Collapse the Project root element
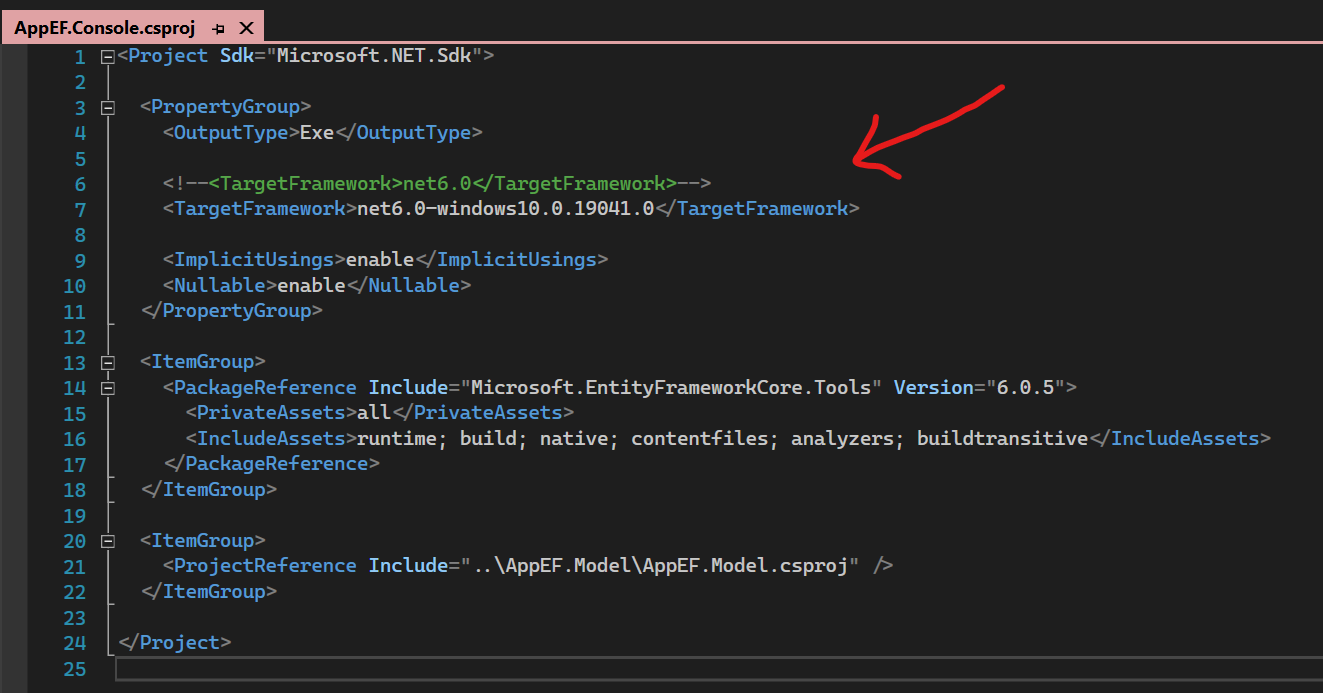Image resolution: width=1323 pixels, height=693 pixels. (x=107, y=56)
